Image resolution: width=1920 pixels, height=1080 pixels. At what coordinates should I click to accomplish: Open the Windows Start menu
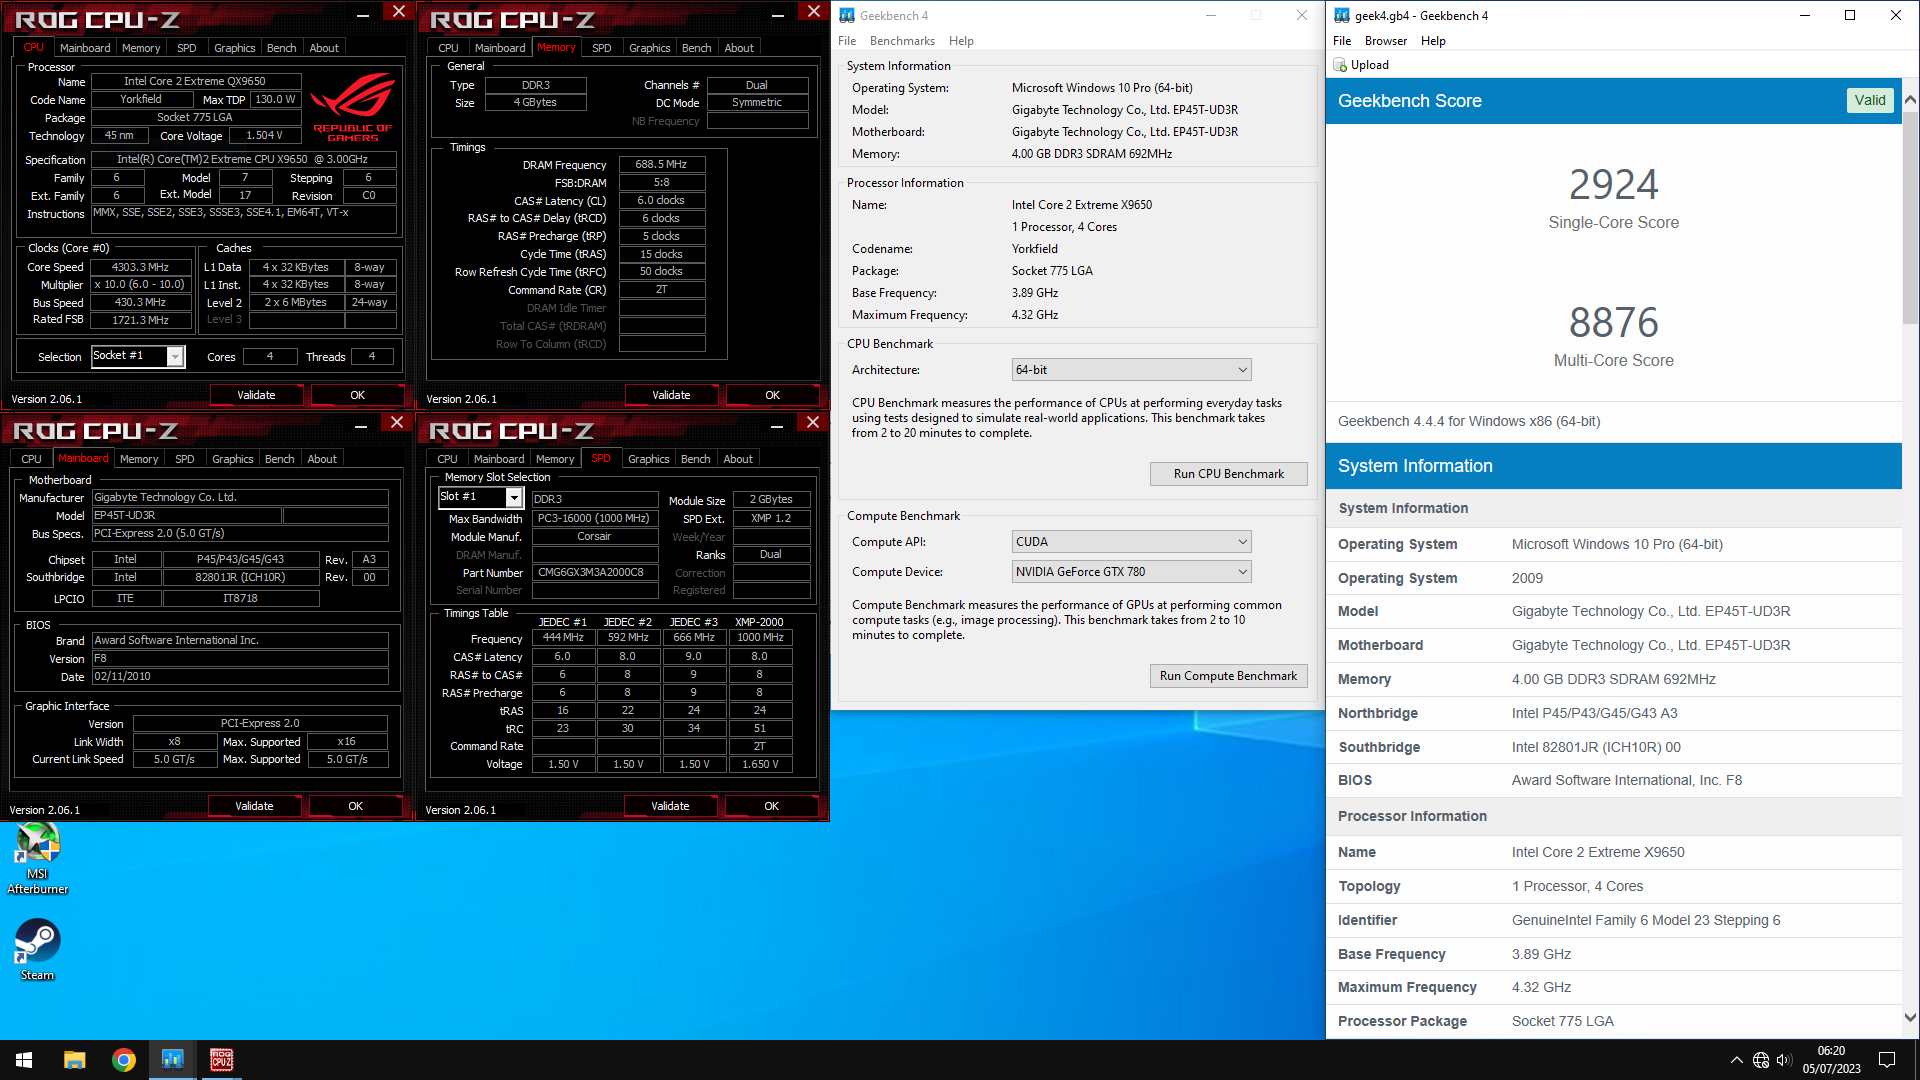pos(24,1060)
